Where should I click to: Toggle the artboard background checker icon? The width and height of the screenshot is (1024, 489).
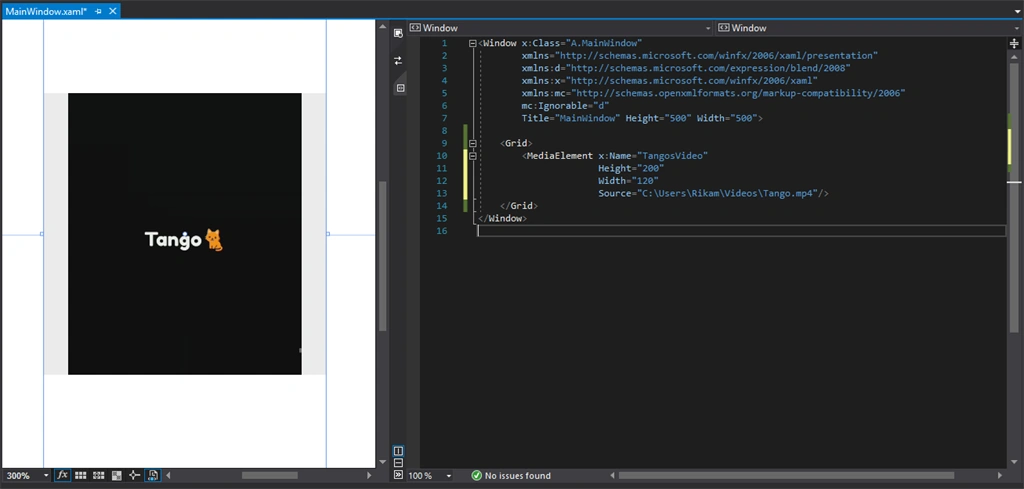[x=117, y=475]
